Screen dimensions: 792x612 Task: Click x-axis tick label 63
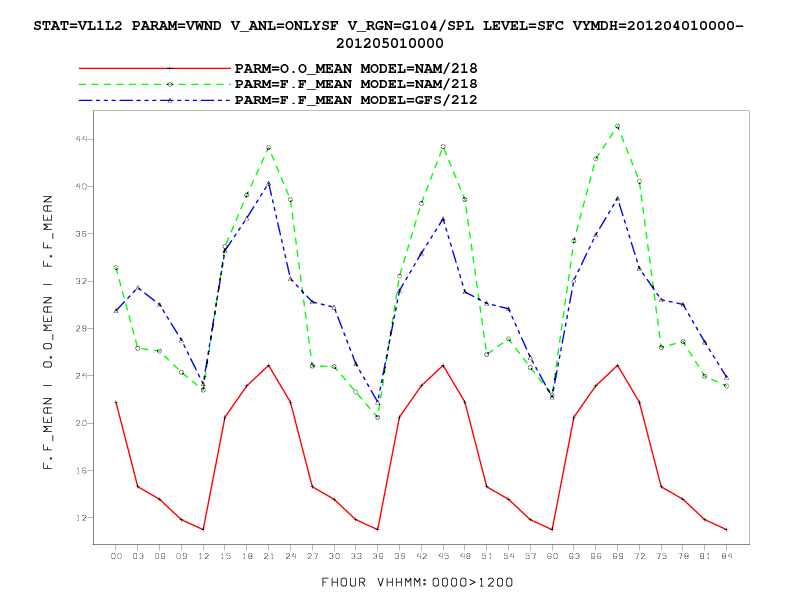(x=574, y=556)
